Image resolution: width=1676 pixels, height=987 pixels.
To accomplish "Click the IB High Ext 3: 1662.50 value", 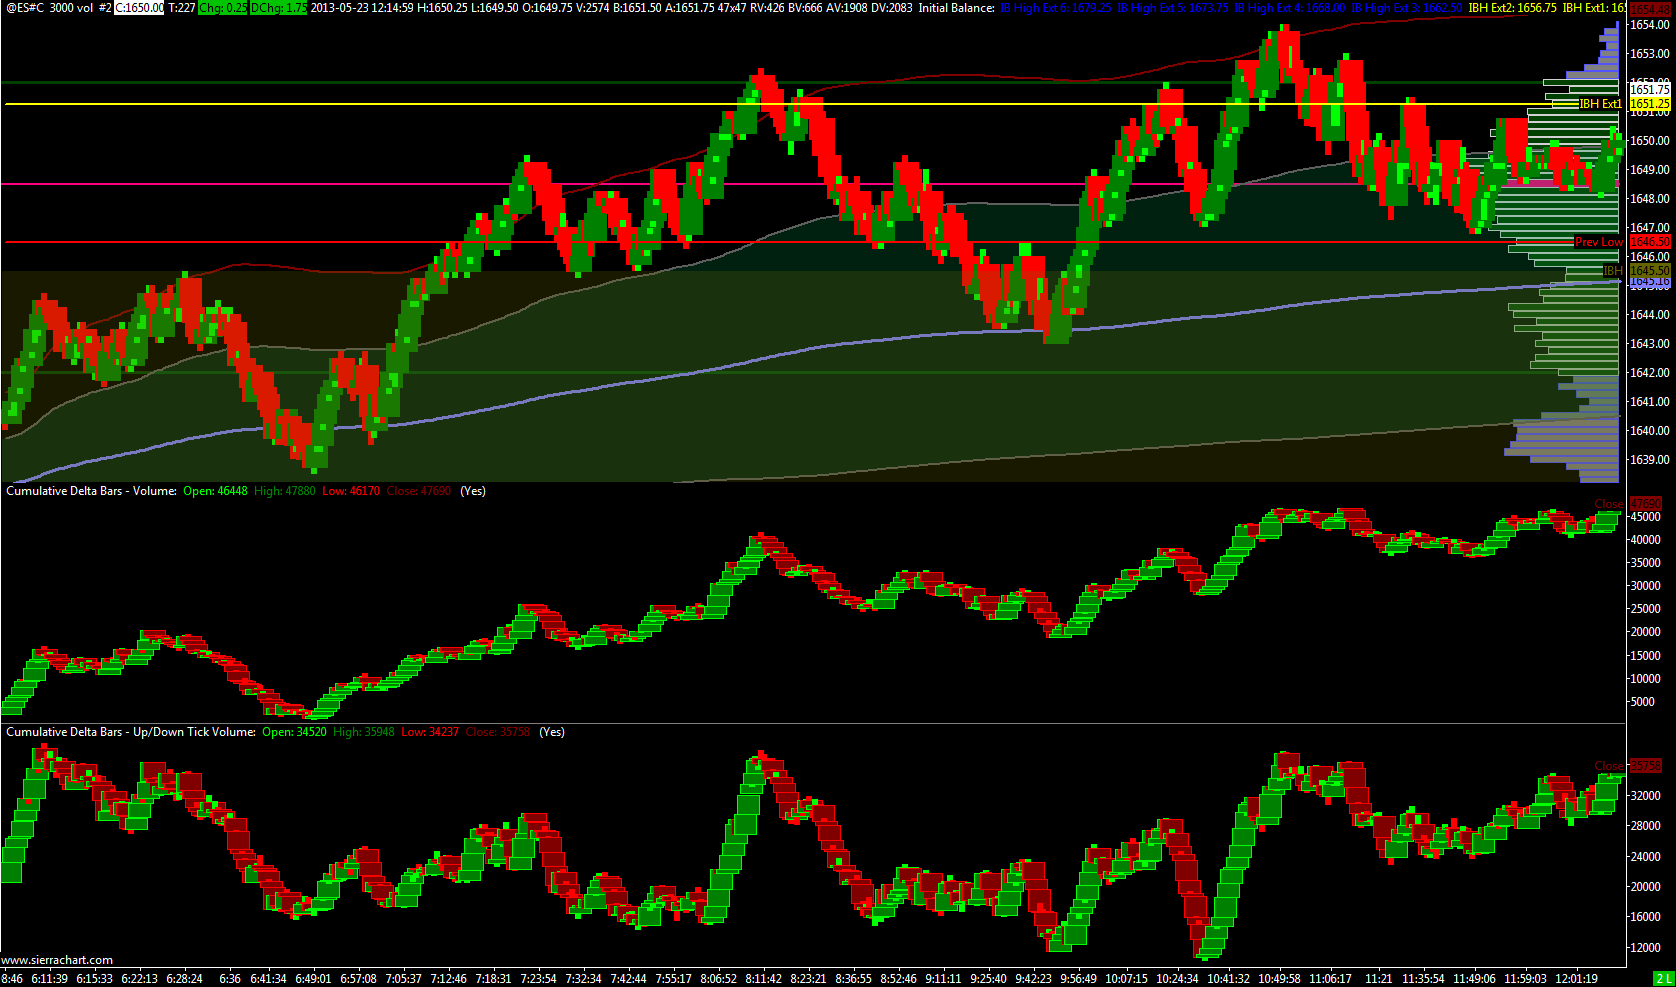I will click(x=1407, y=8).
